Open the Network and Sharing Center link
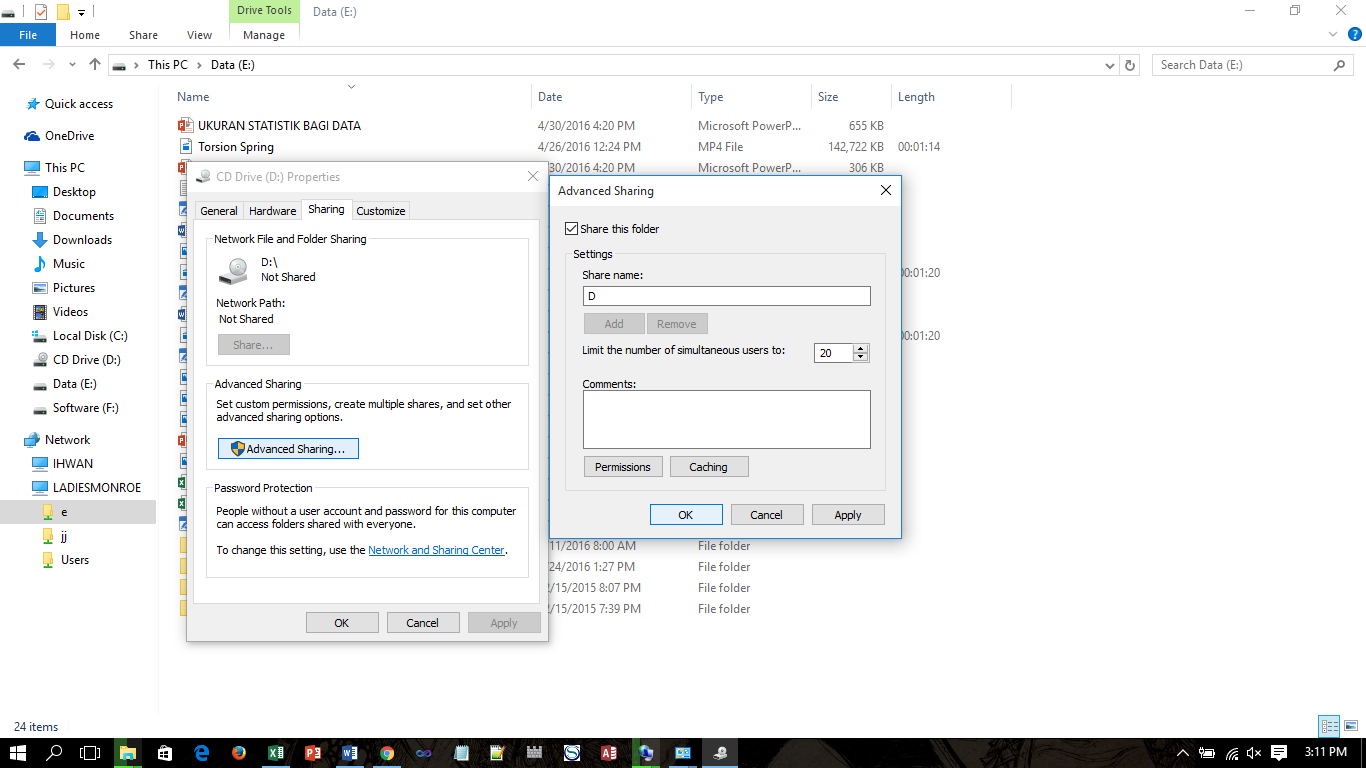The height and width of the screenshot is (768, 1366). tap(436, 550)
